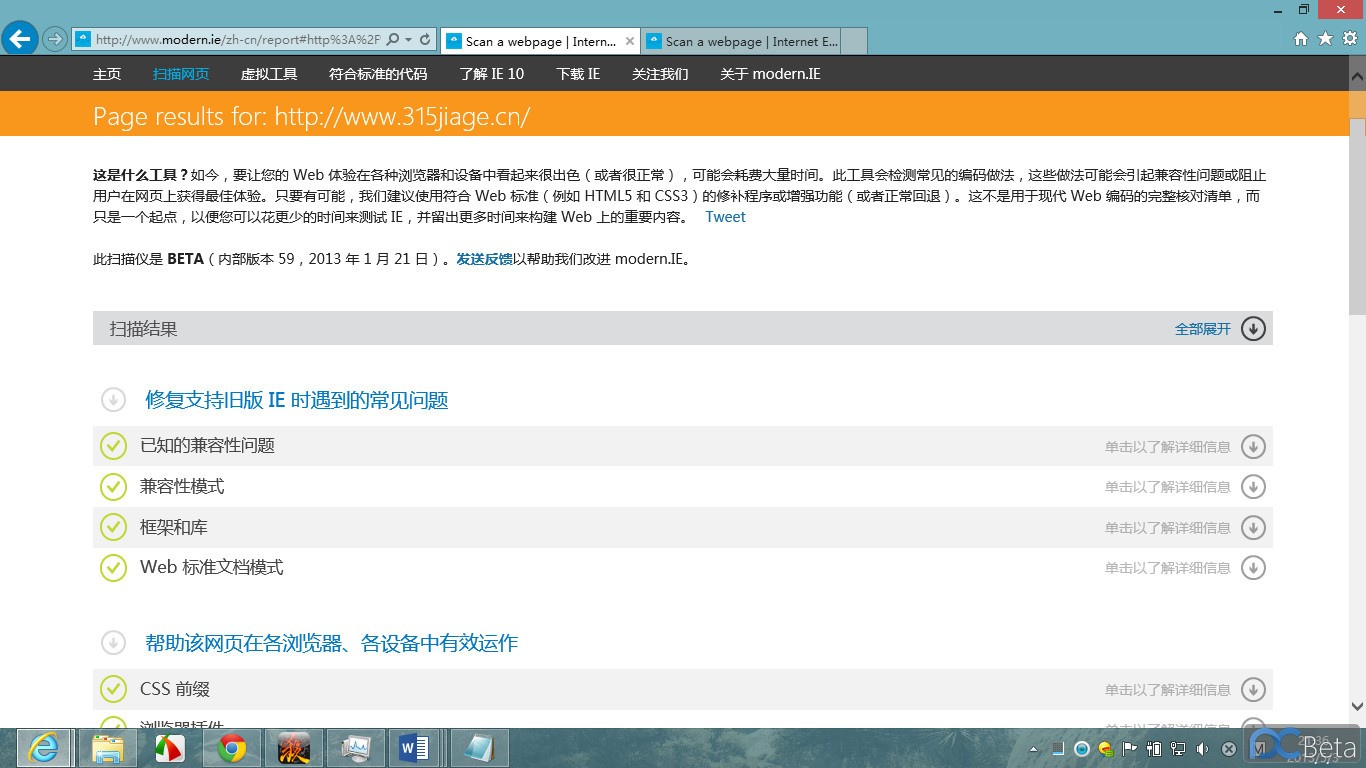
Task: Click the 扫描结果 section header text
Action: [x=144, y=329]
